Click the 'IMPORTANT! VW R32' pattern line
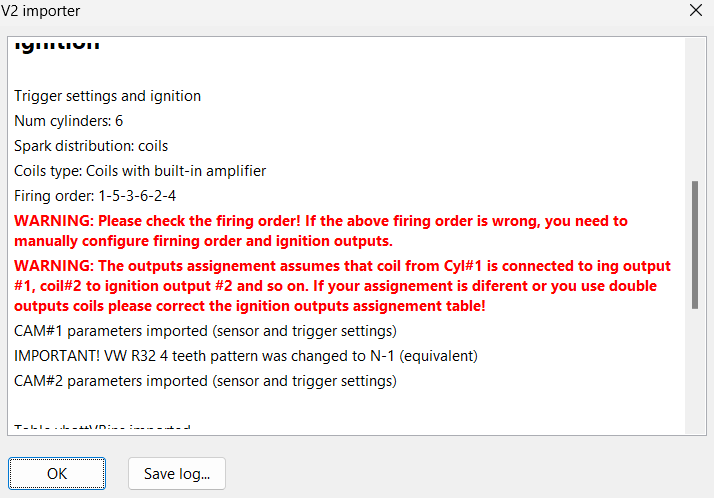The image size is (714, 498). point(245,356)
